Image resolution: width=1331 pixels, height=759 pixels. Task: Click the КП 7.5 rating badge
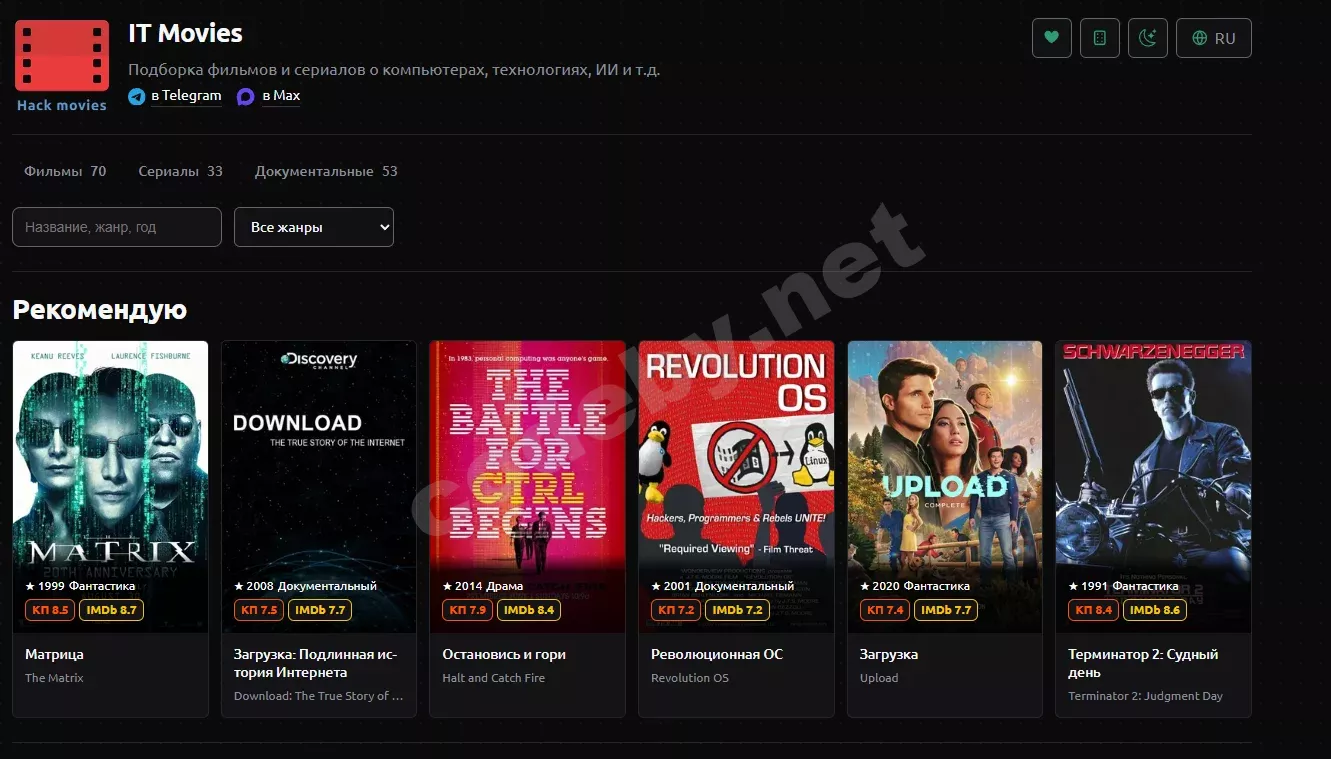258,610
